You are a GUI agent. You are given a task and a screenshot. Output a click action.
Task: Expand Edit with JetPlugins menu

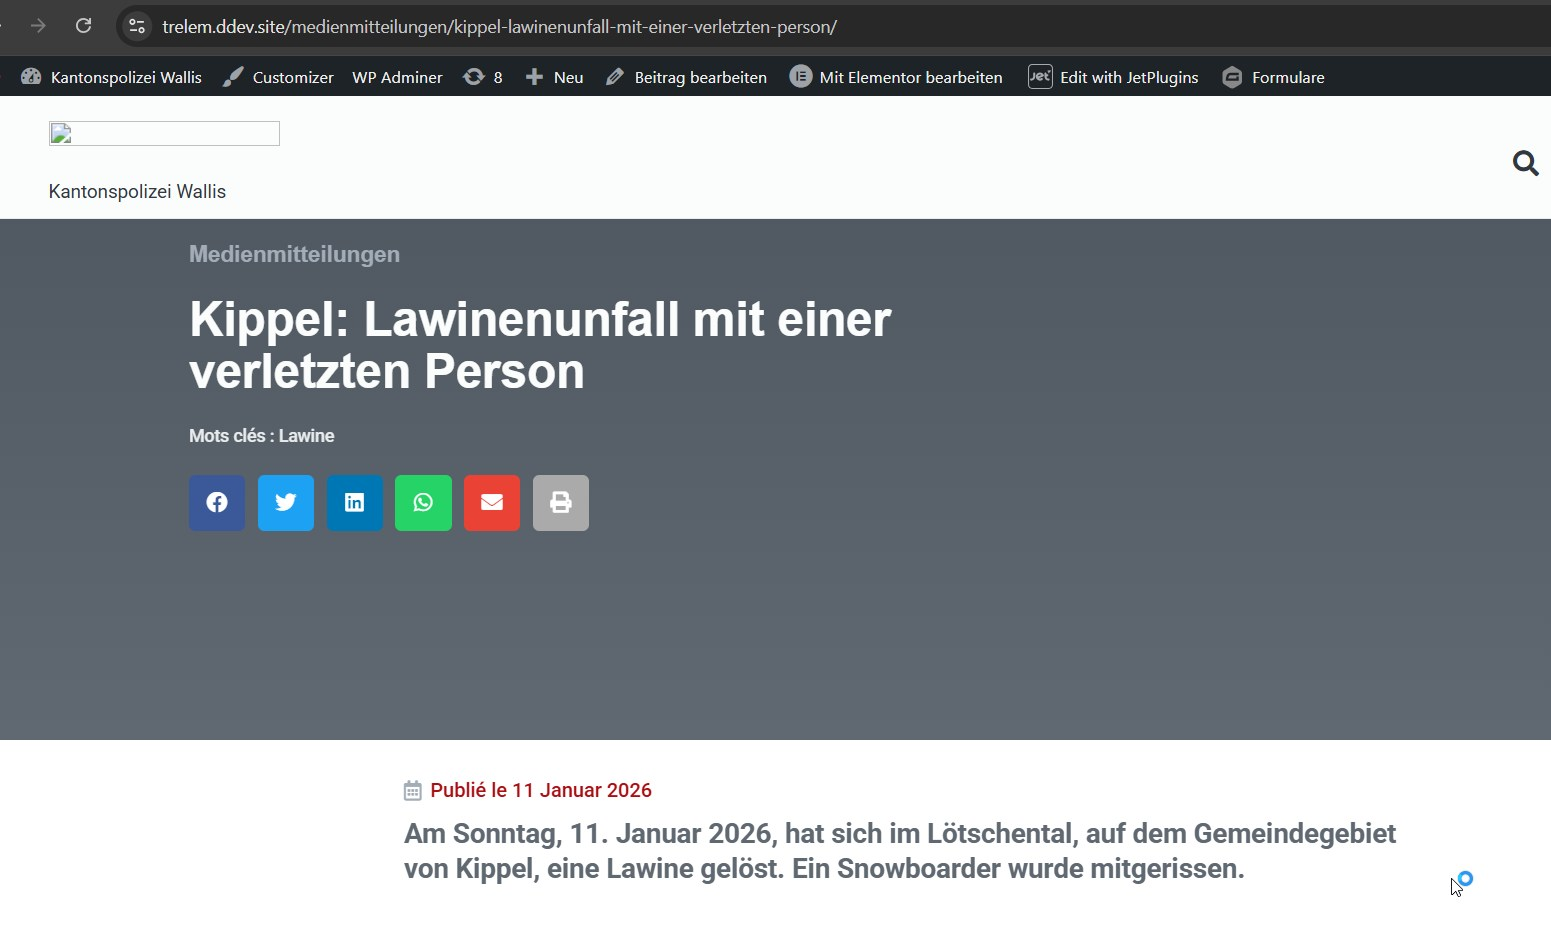tap(1114, 77)
